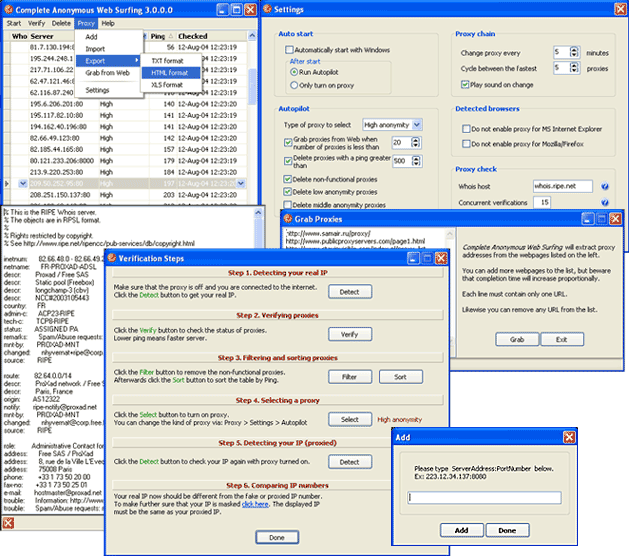Click the Complete Anonymous Web Surfing title icon
This screenshot has width=629, height=556.
8,9
